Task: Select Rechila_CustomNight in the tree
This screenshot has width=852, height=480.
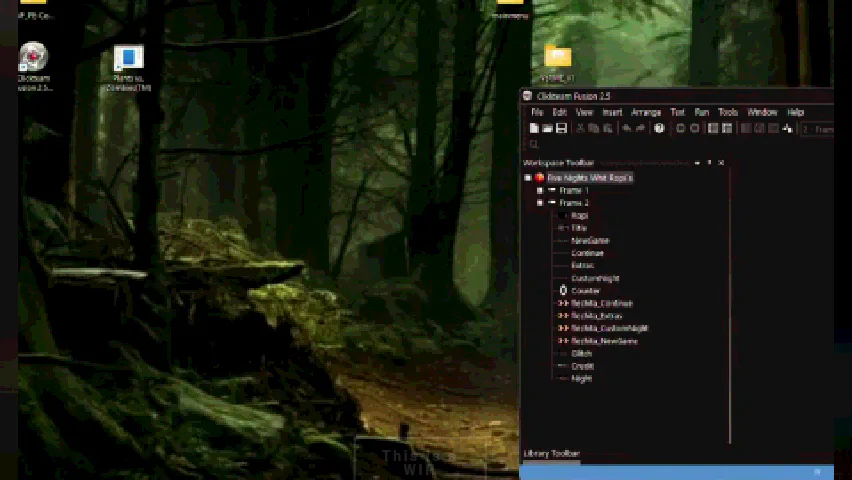Action: point(609,328)
